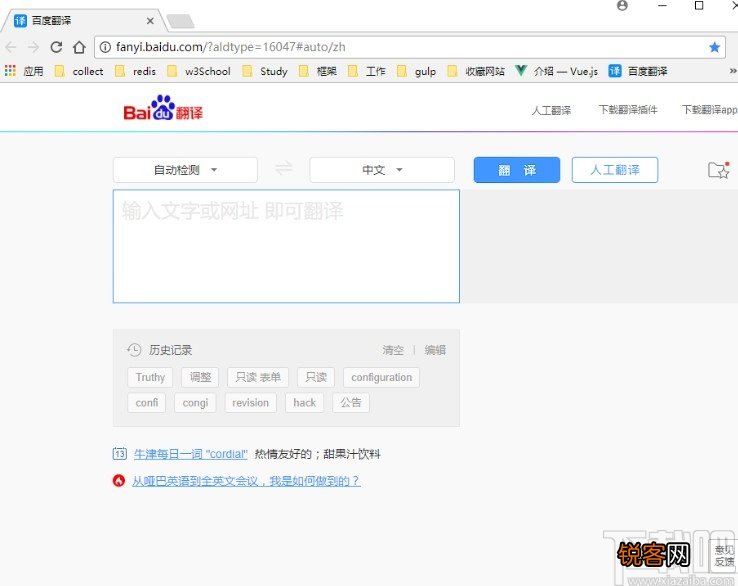Select history item hack
The image size is (738, 586).
click(x=305, y=403)
